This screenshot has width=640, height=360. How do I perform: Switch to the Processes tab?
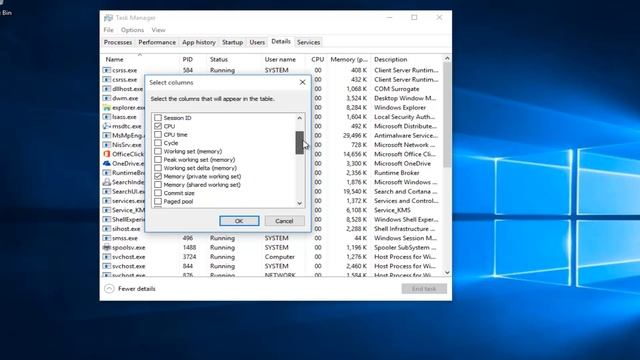(118, 42)
